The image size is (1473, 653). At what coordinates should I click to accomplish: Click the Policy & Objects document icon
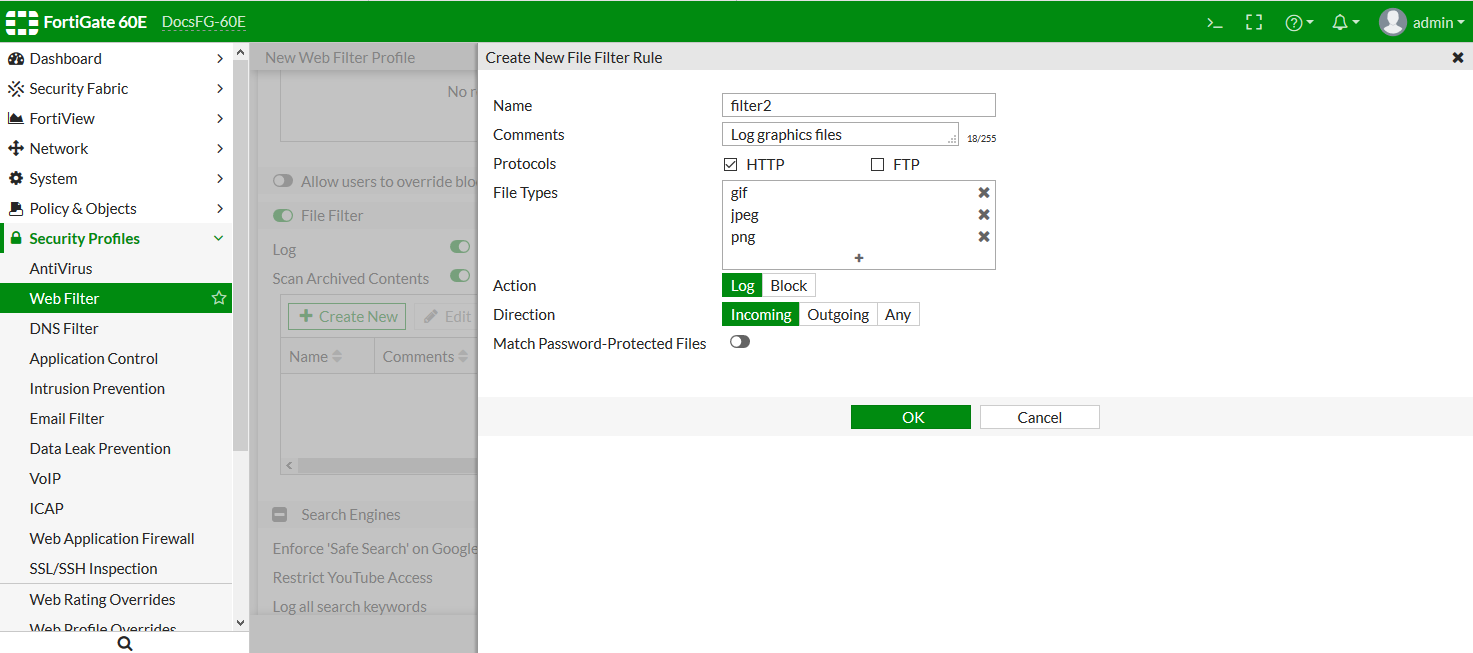click(x=15, y=209)
